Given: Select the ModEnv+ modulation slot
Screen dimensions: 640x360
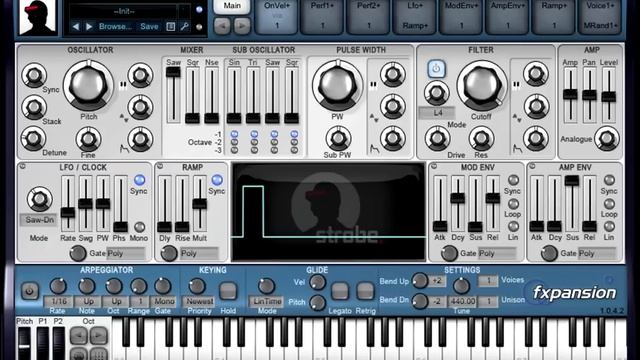Looking at the screenshot, I should pyautogui.click(x=462, y=16).
